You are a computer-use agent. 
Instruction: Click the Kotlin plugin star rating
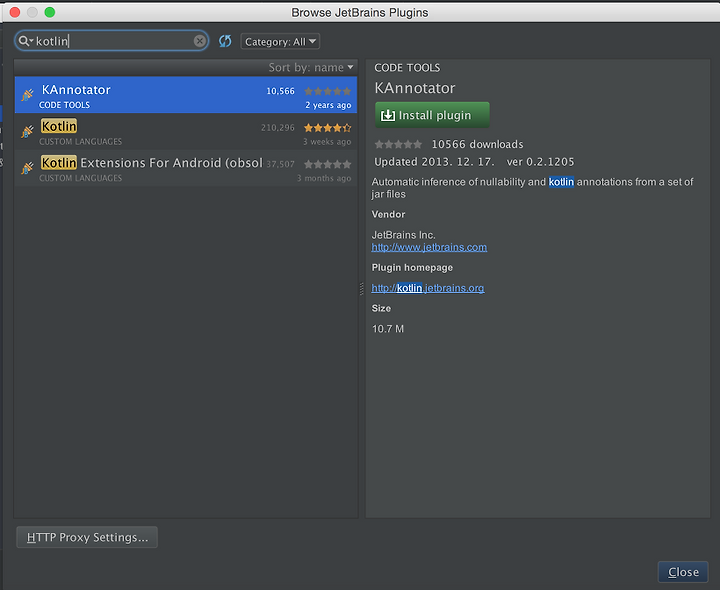click(327, 128)
